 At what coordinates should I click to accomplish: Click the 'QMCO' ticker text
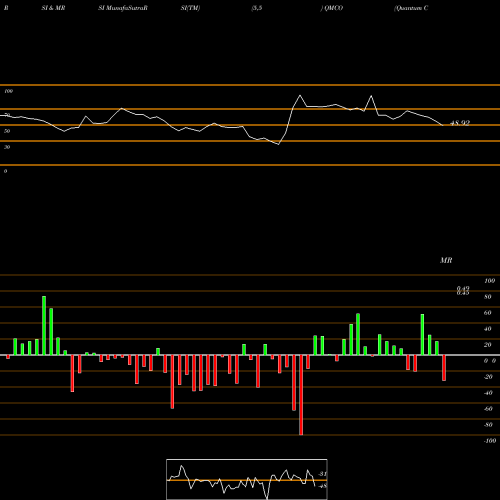click(x=333, y=8)
